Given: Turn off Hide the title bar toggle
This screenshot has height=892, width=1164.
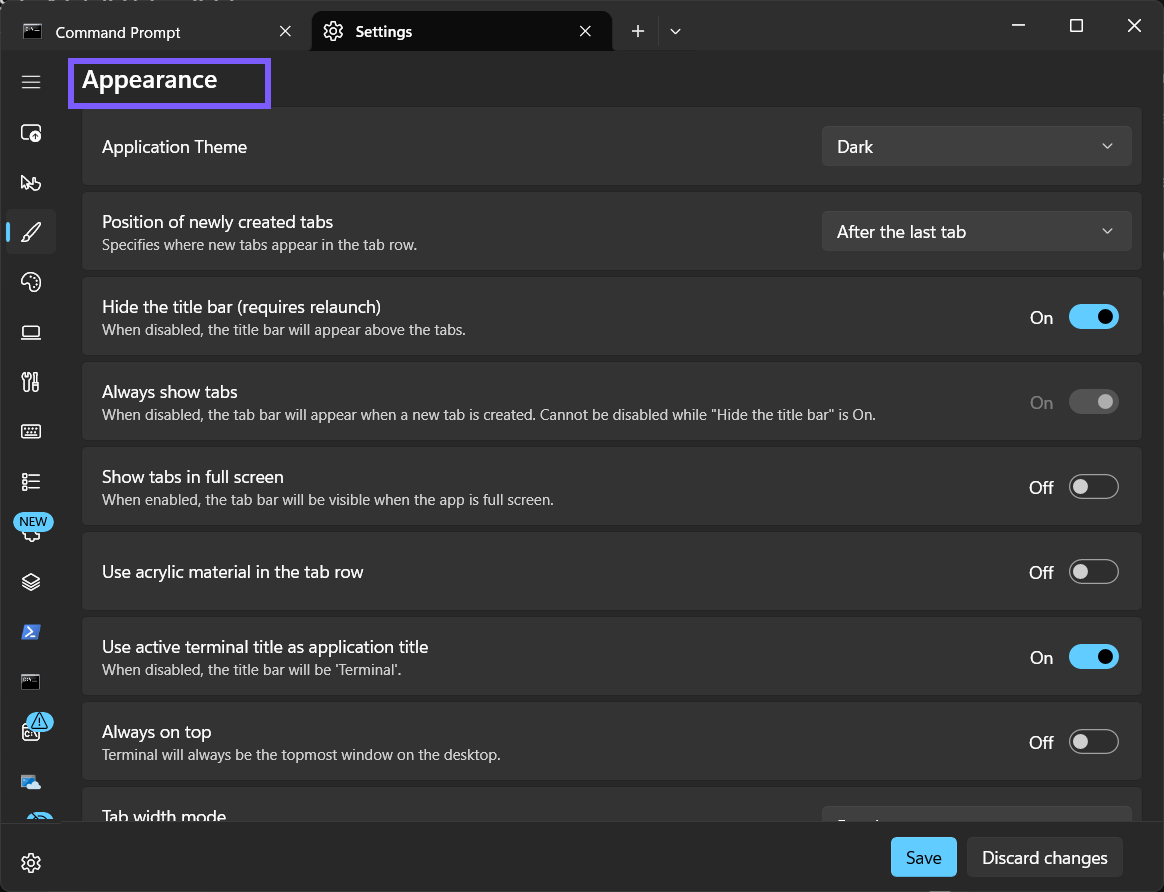Looking at the screenshot, I should coord(1093,317).
